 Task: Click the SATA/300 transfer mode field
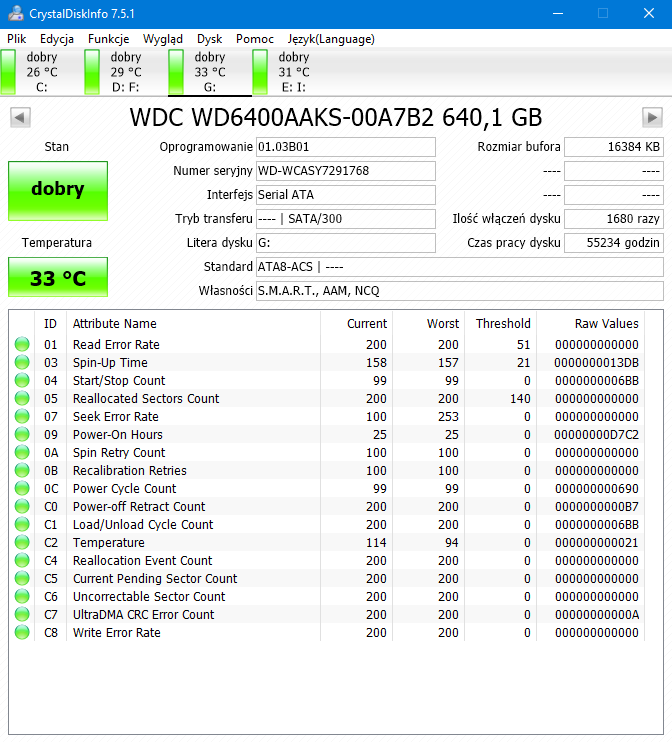click(345, 219)
